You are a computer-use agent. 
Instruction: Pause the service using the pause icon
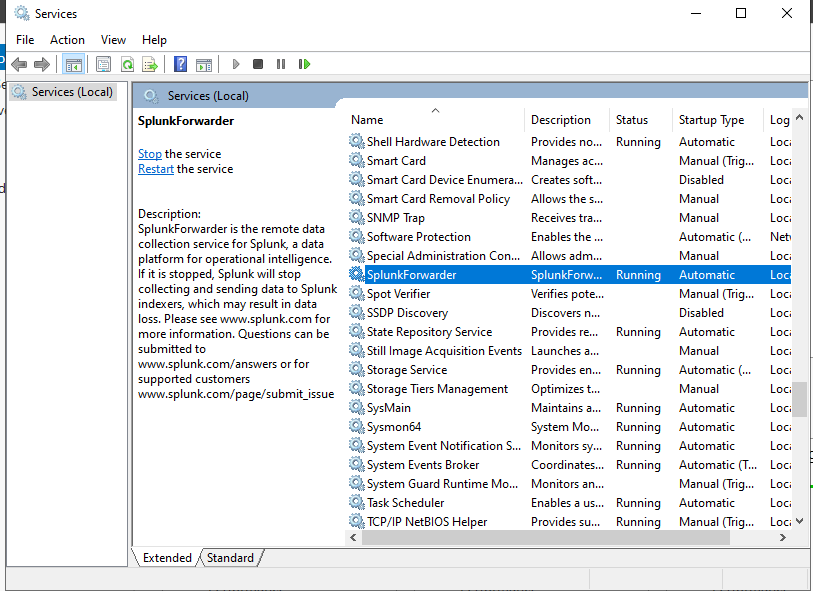pos(281,64)
